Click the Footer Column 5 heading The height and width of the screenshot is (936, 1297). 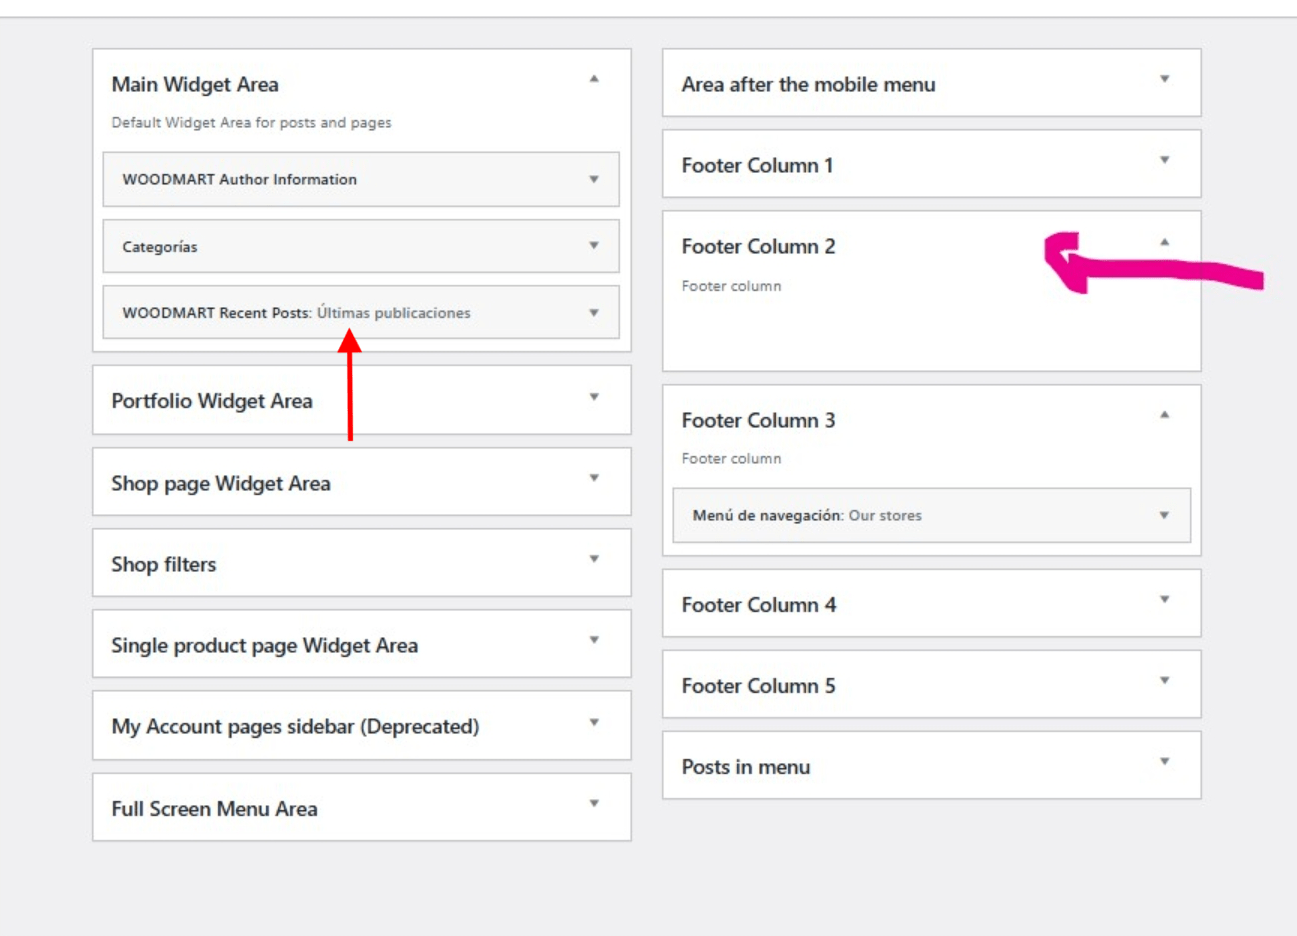coord(758,686)
